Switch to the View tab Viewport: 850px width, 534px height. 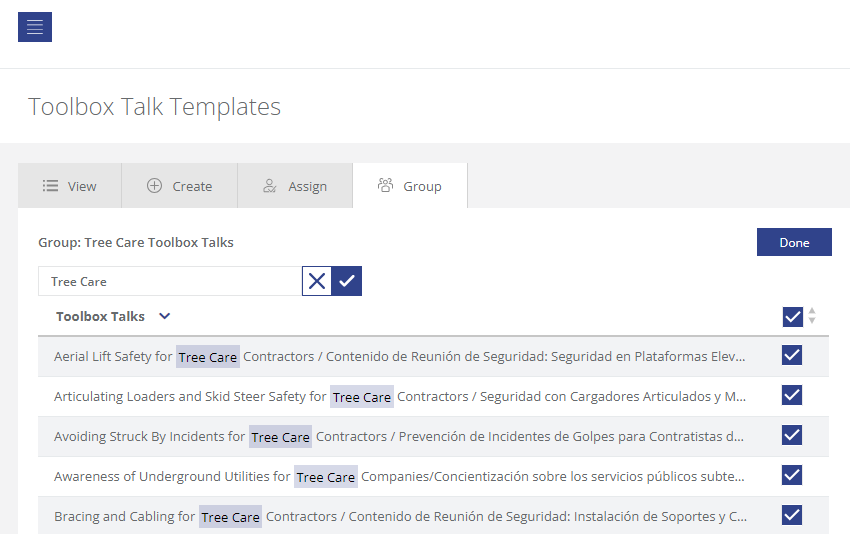[x=70, y=186]
